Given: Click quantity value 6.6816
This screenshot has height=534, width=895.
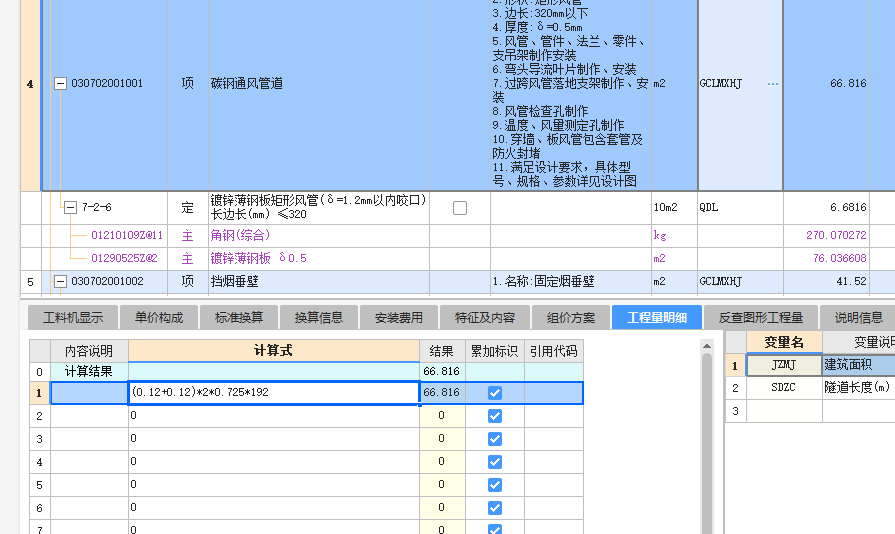Looking at the screenshot, I should coord(848,207).
